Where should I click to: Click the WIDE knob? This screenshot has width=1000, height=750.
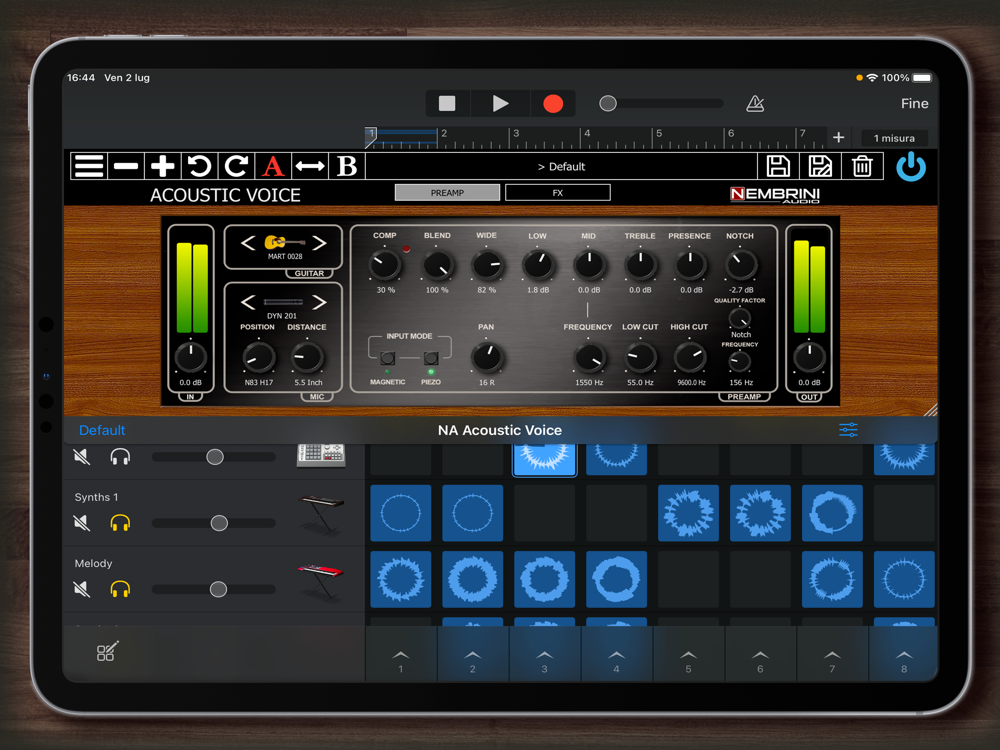pos(487,265)
